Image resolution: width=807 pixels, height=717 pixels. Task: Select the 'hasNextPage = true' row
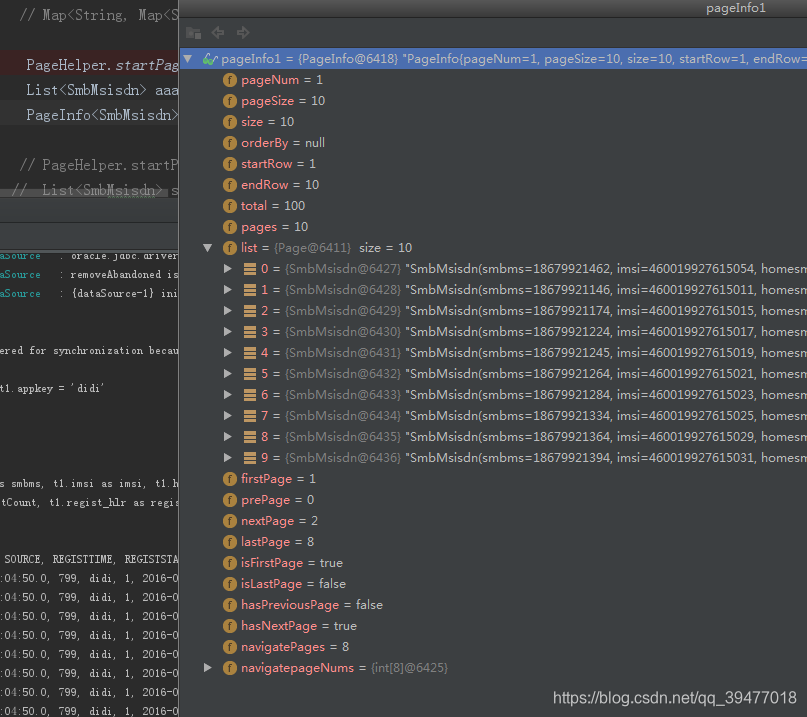click(x=493, y=626)
